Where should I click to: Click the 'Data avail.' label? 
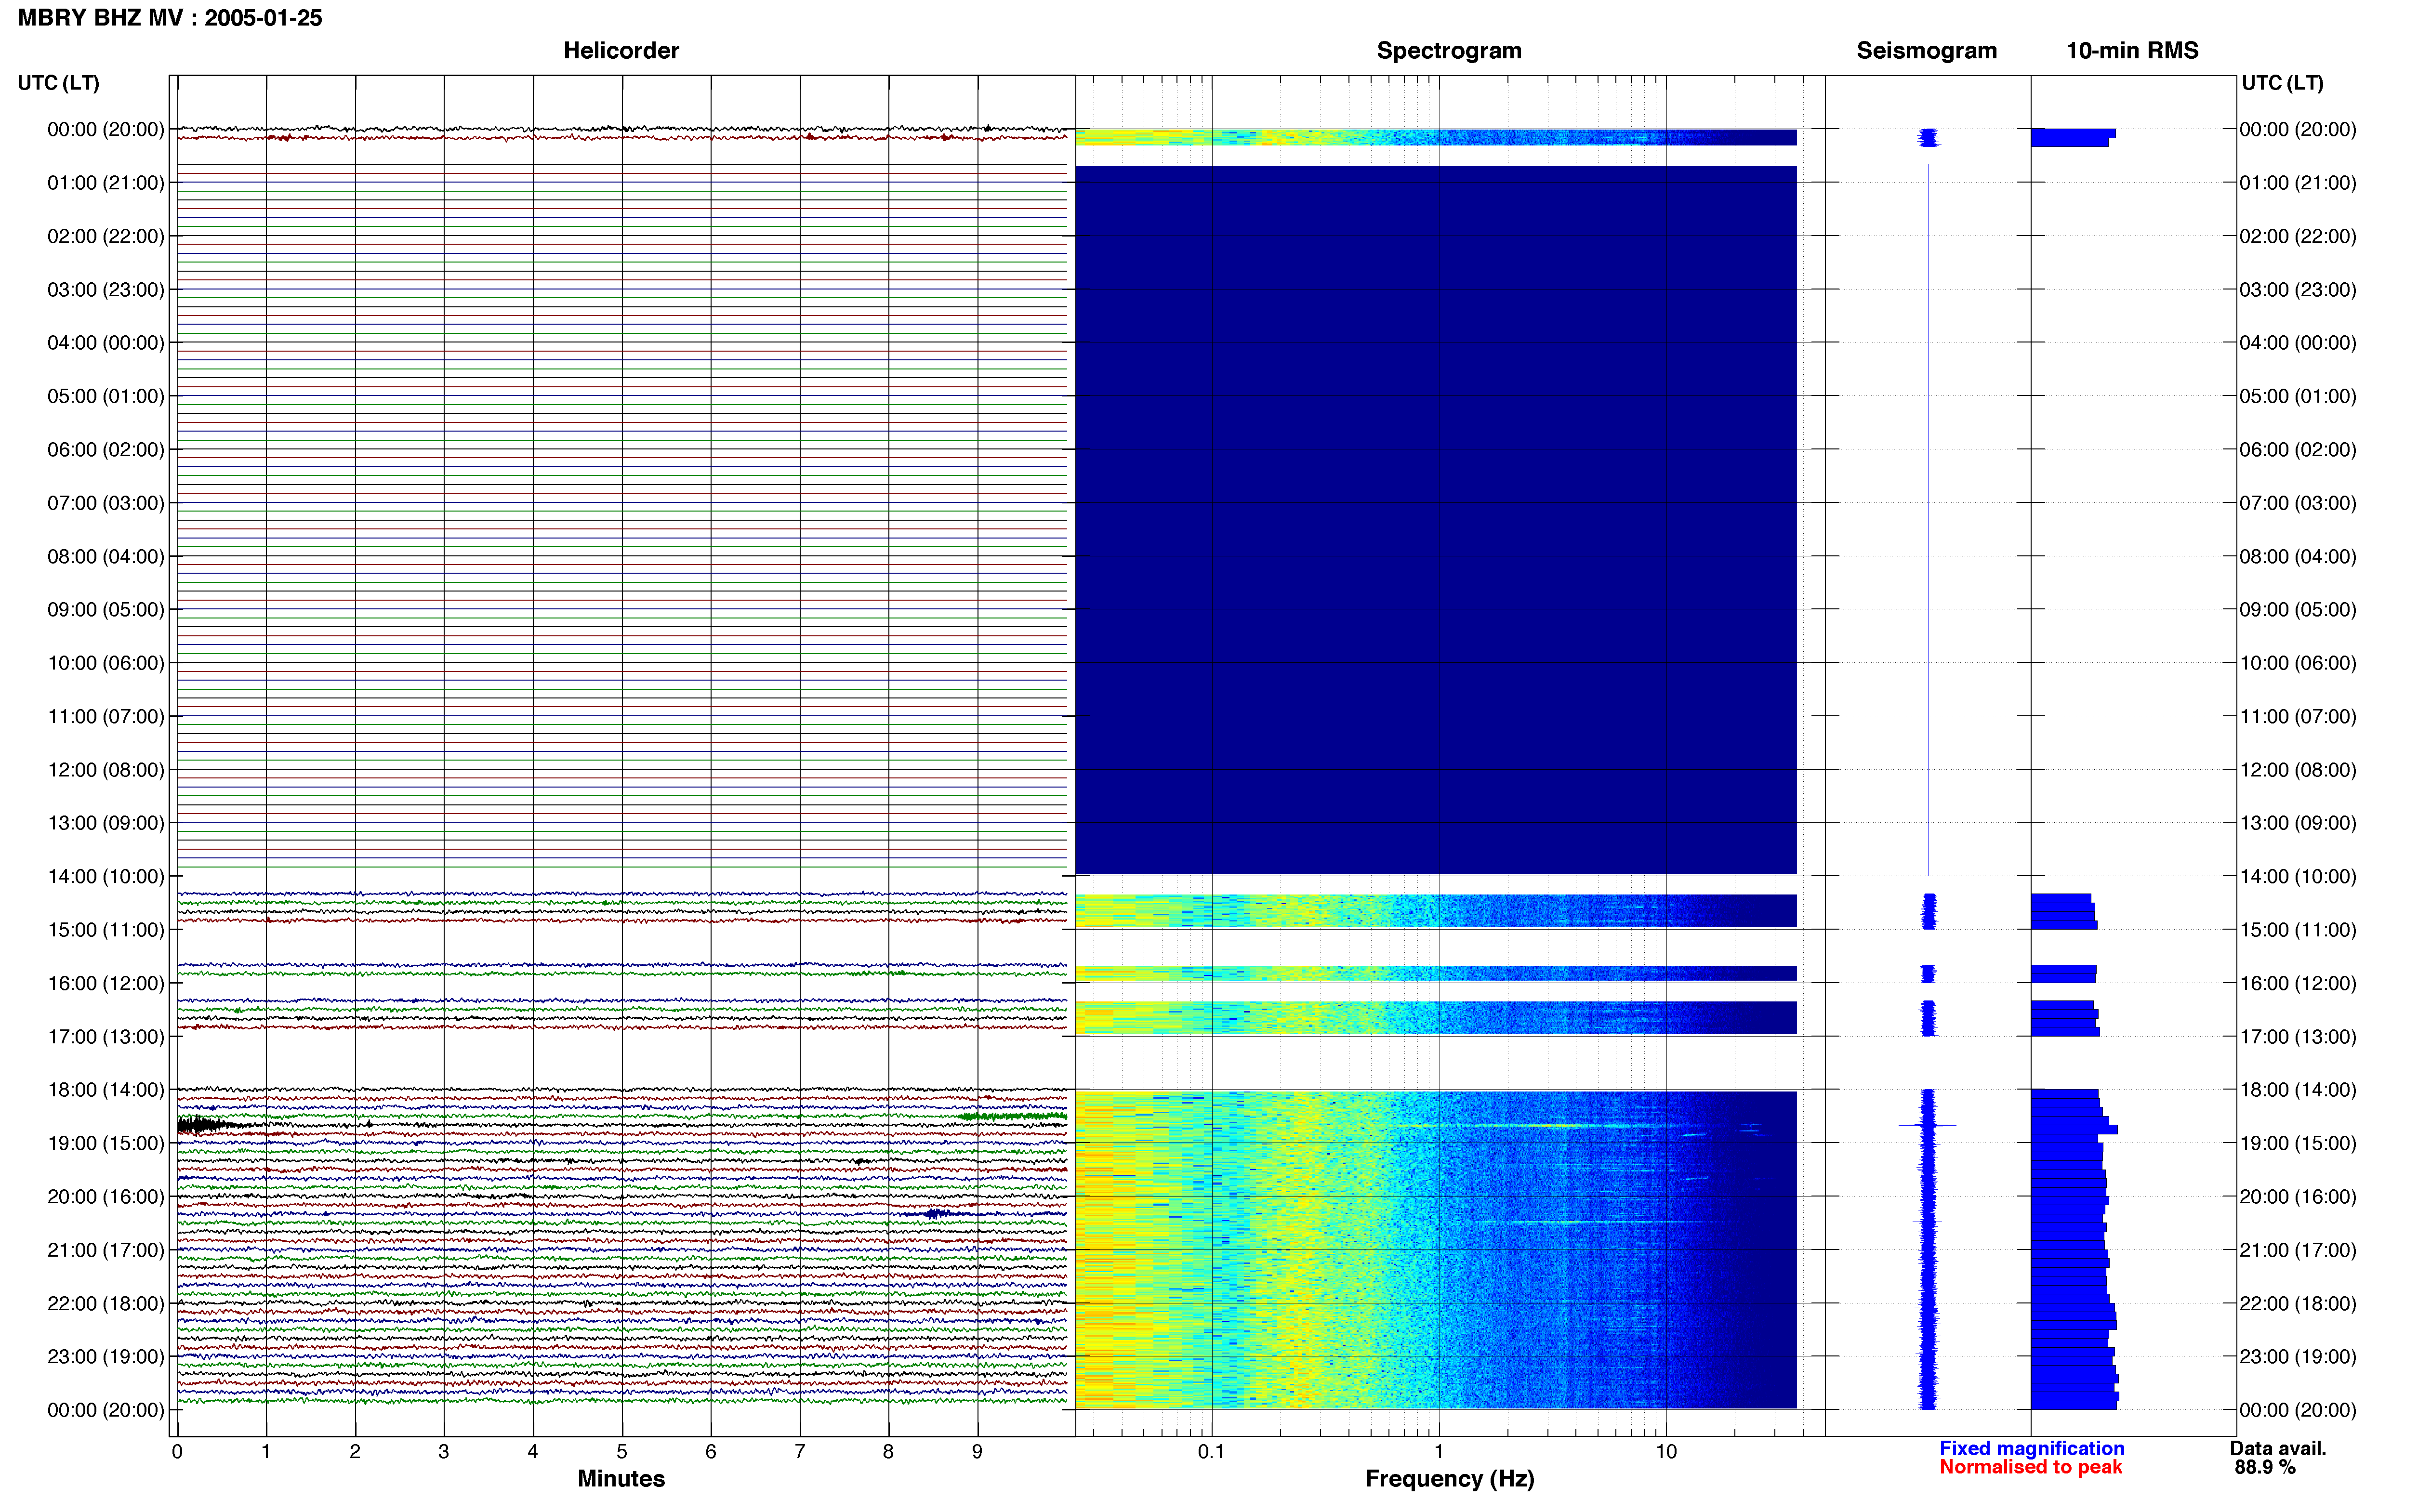(2278, 1449)
